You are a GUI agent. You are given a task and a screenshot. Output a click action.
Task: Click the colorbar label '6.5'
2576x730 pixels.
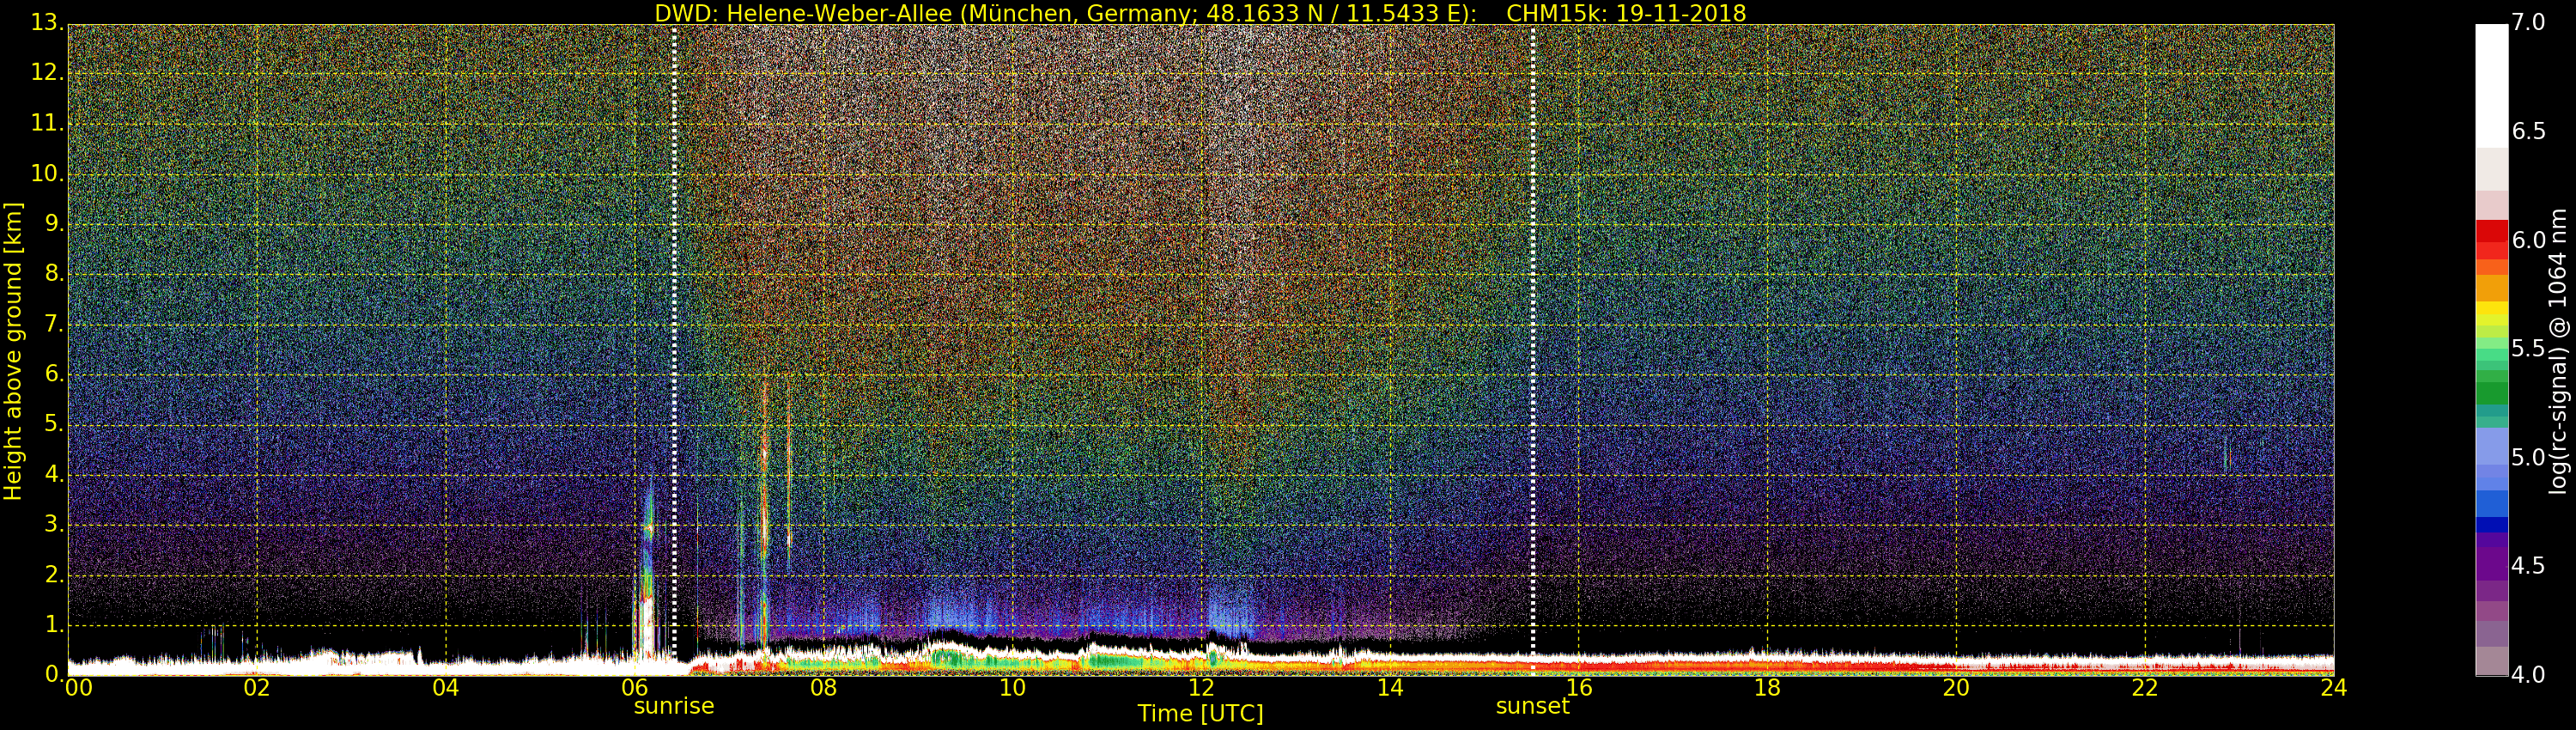click(x=2528, y=132)
